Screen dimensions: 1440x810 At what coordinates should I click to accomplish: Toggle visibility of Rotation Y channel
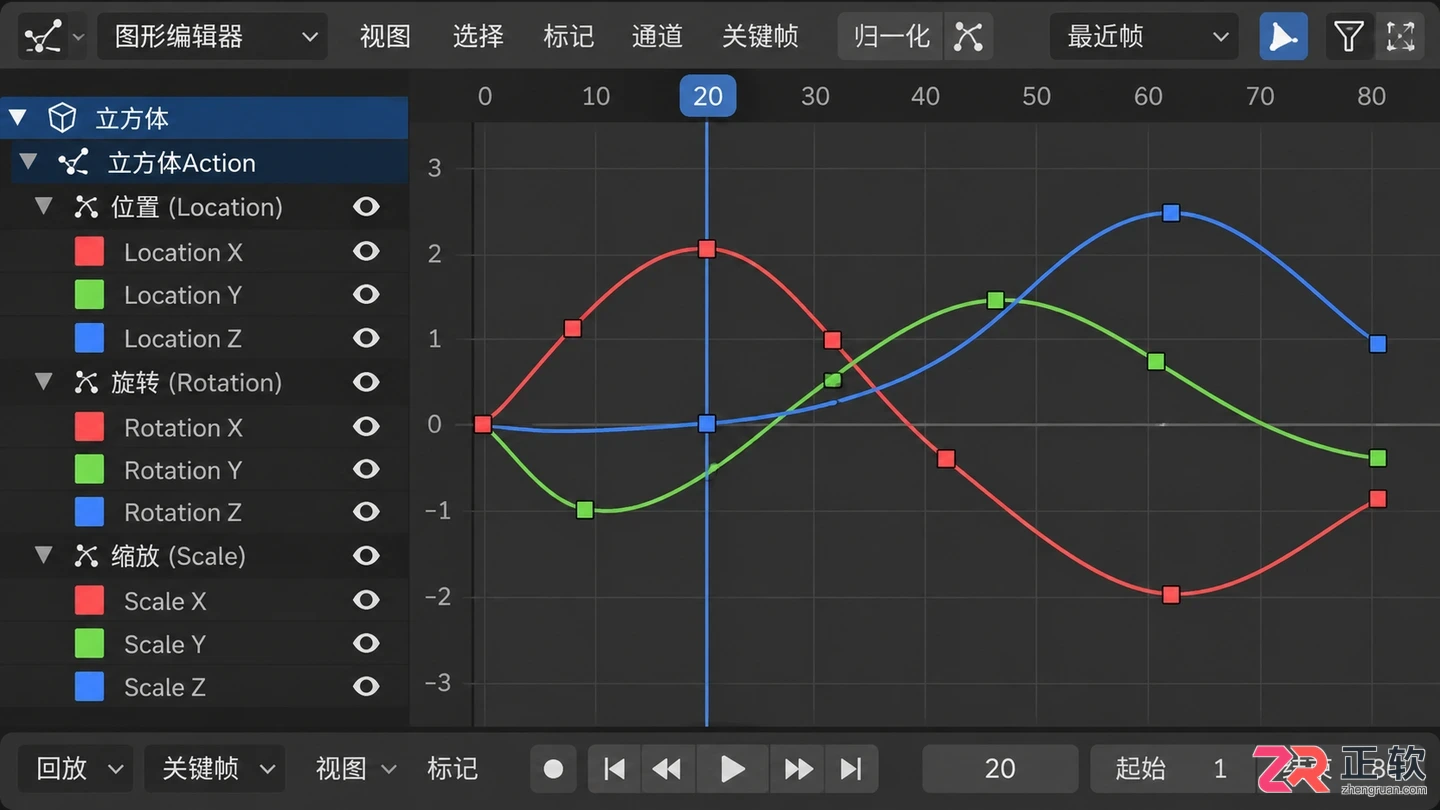tap(366, 469)
